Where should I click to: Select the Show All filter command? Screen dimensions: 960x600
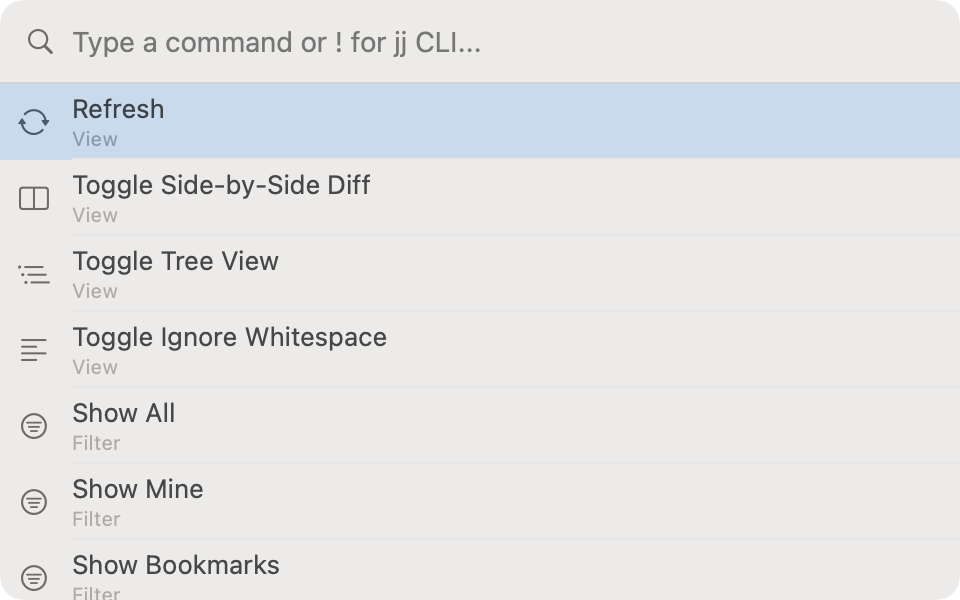click(123, 413)
